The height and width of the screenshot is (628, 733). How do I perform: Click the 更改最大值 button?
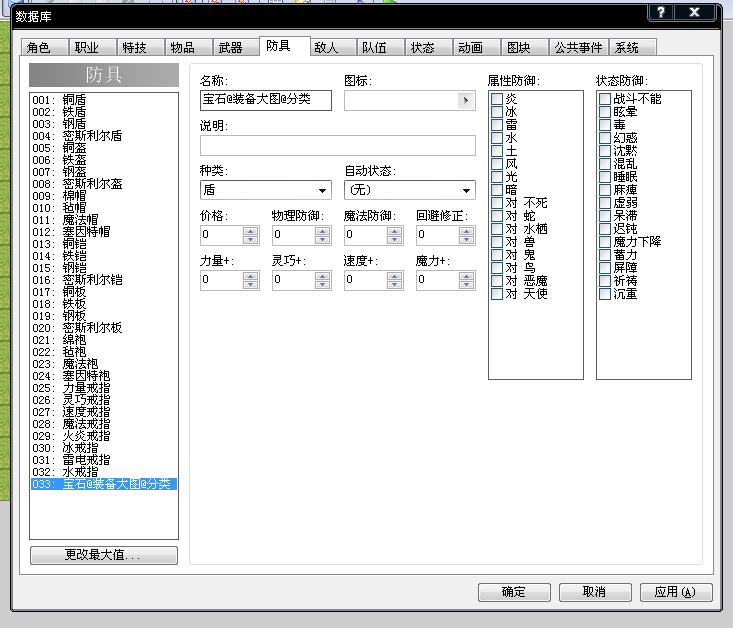pos(103,555)
